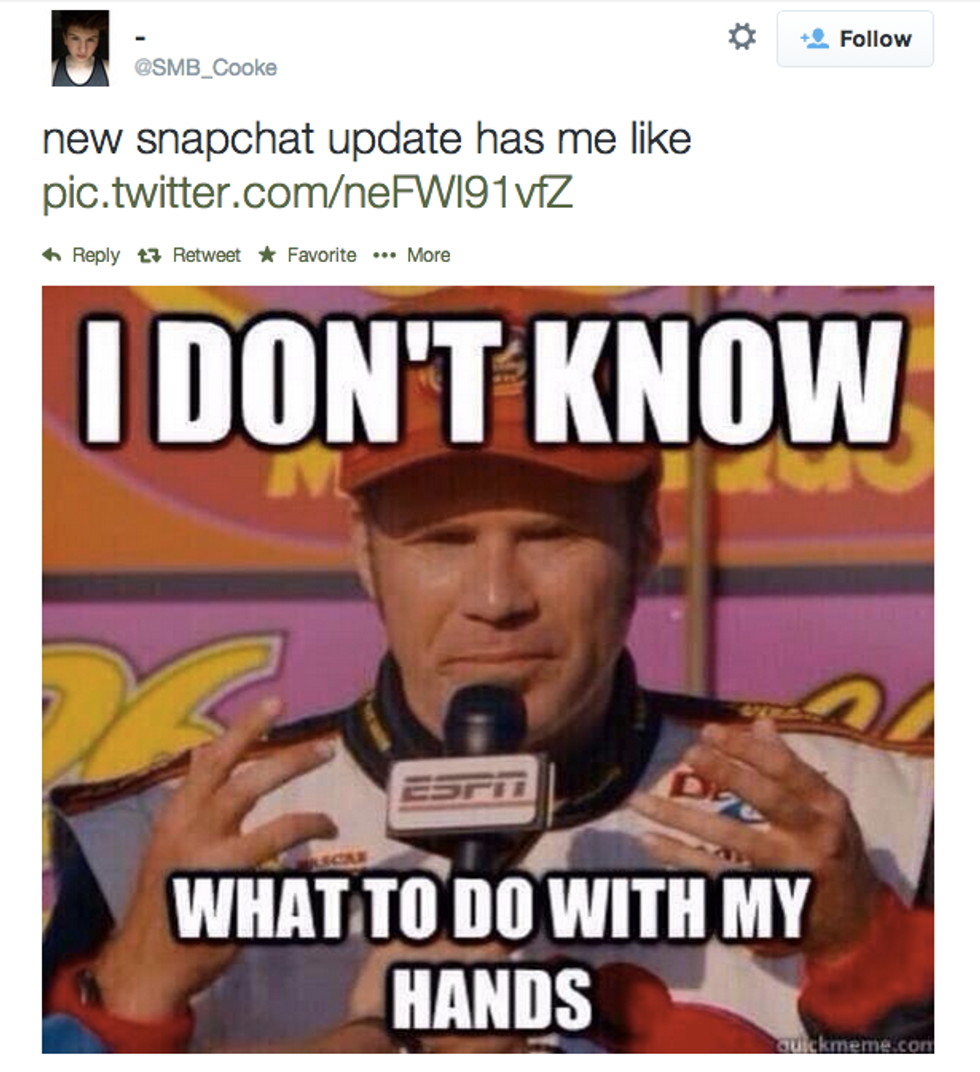Open the user's profile avatar
The image size is (980, 1072).
(x=80, y=48)
